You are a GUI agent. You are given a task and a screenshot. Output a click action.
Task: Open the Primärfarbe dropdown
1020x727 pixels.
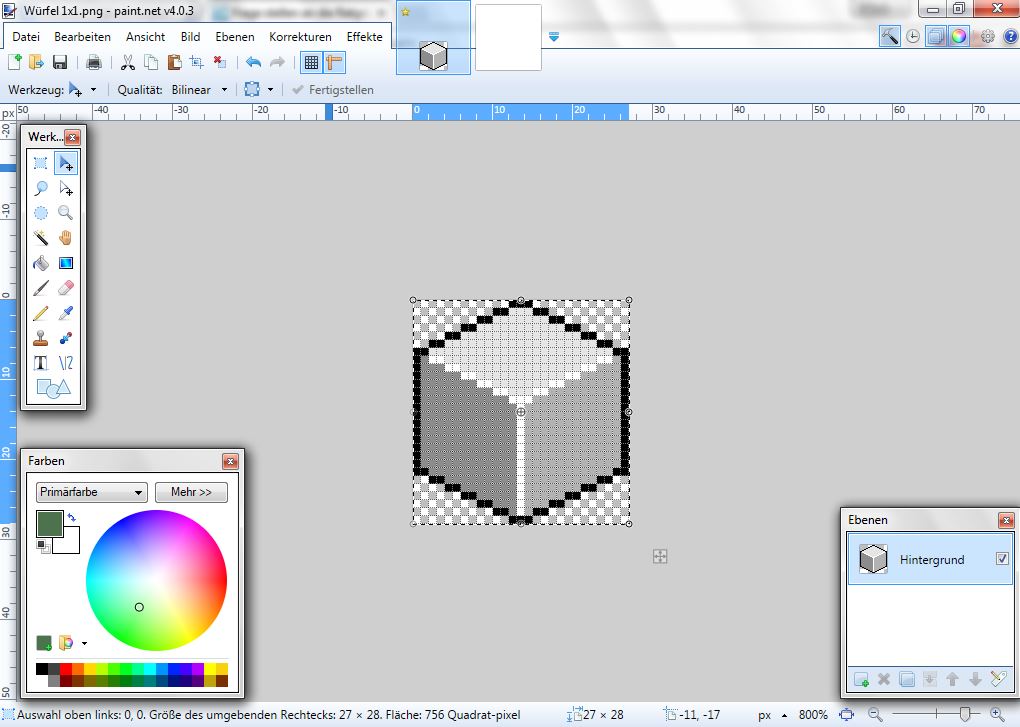[x=91, y=492]
